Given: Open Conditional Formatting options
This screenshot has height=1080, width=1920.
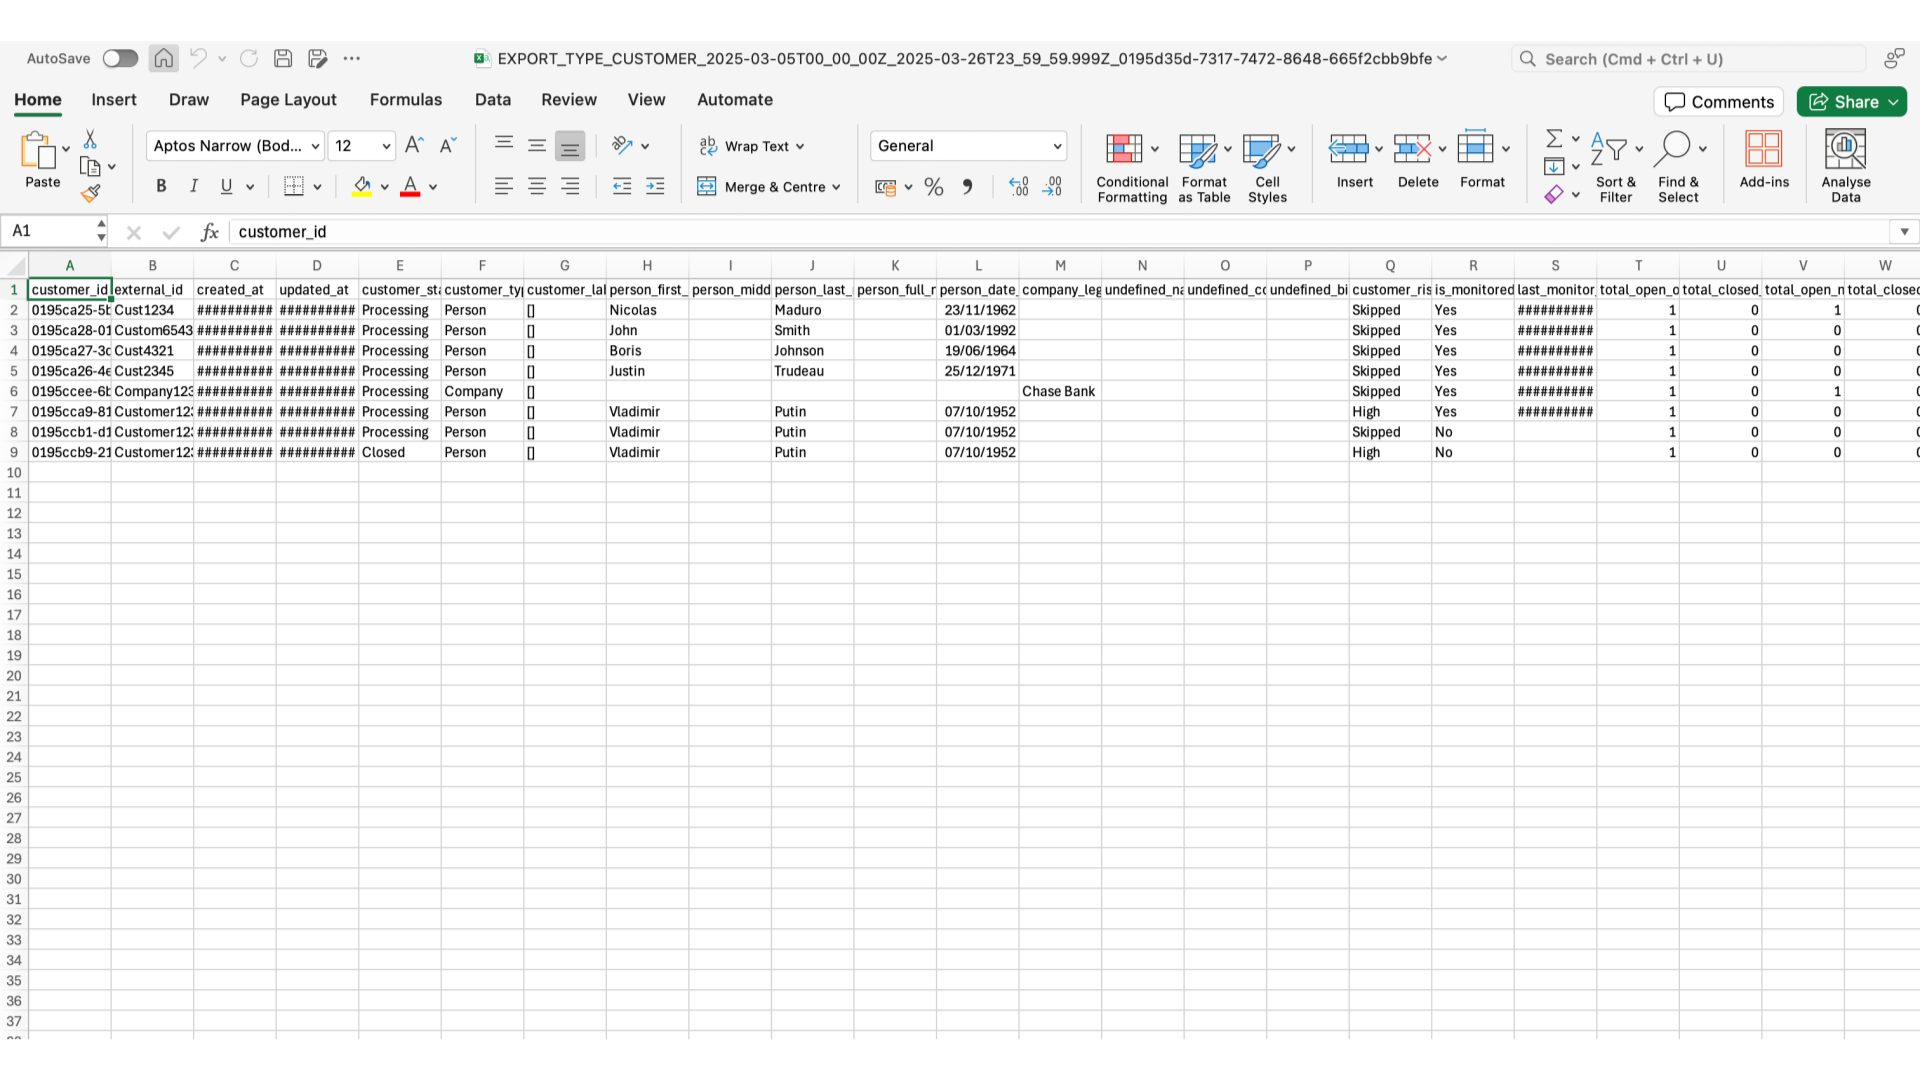Looking at the screenshot, I should 1131,163.
